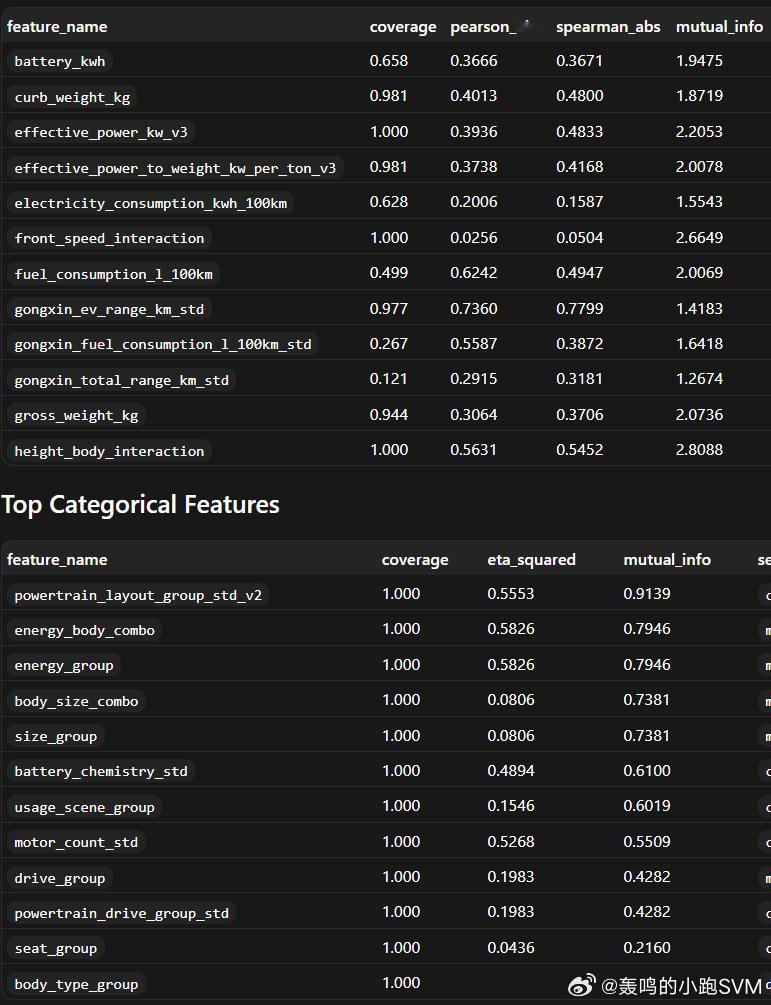Select the drive_group feature name
This screenshot has height=1005, width=771.
pyautogui.click(x=60, y=878)
